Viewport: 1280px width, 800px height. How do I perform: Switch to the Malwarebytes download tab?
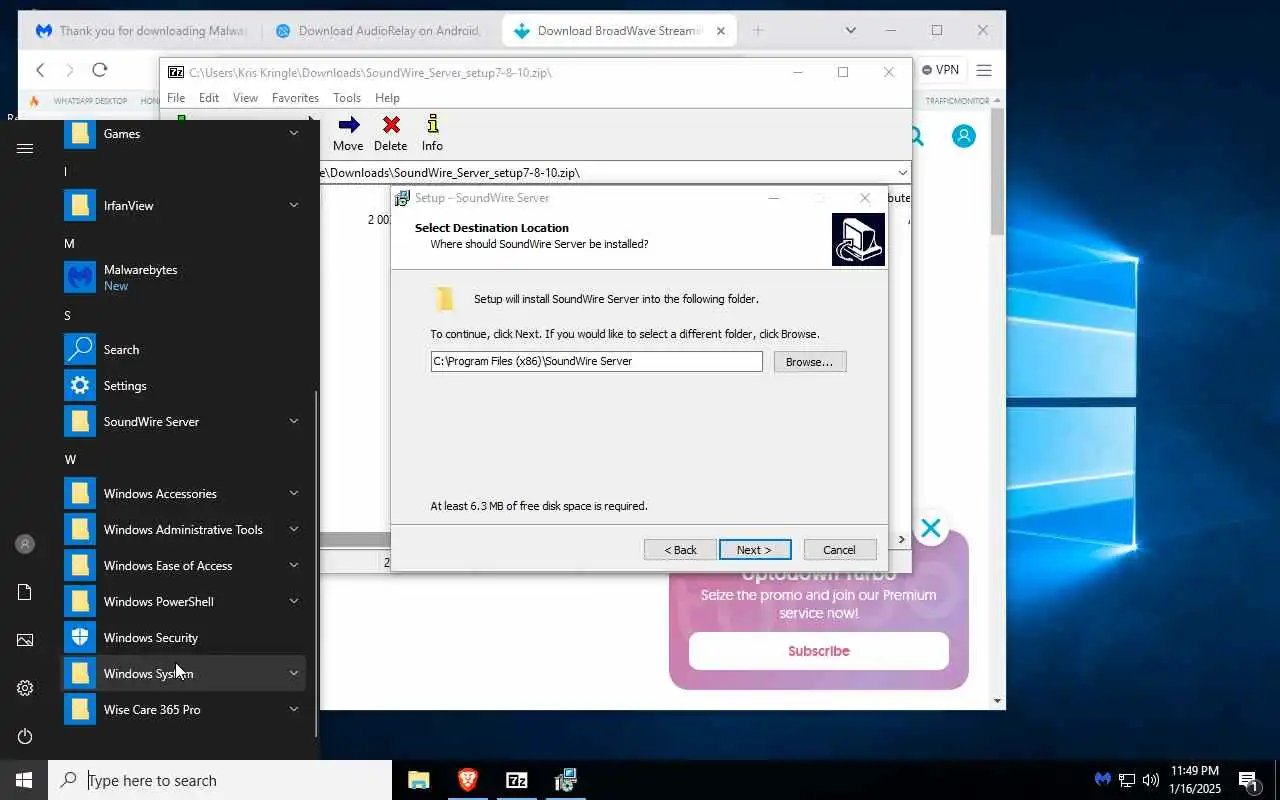[140, 31]
